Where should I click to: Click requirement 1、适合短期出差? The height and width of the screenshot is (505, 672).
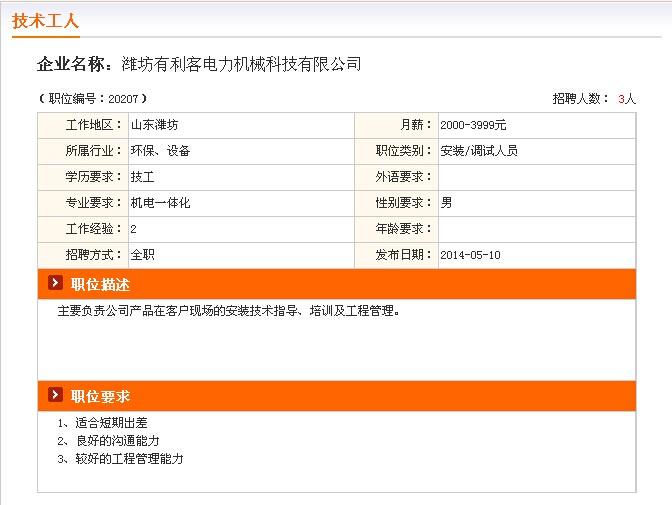click(x=102, y=423)
